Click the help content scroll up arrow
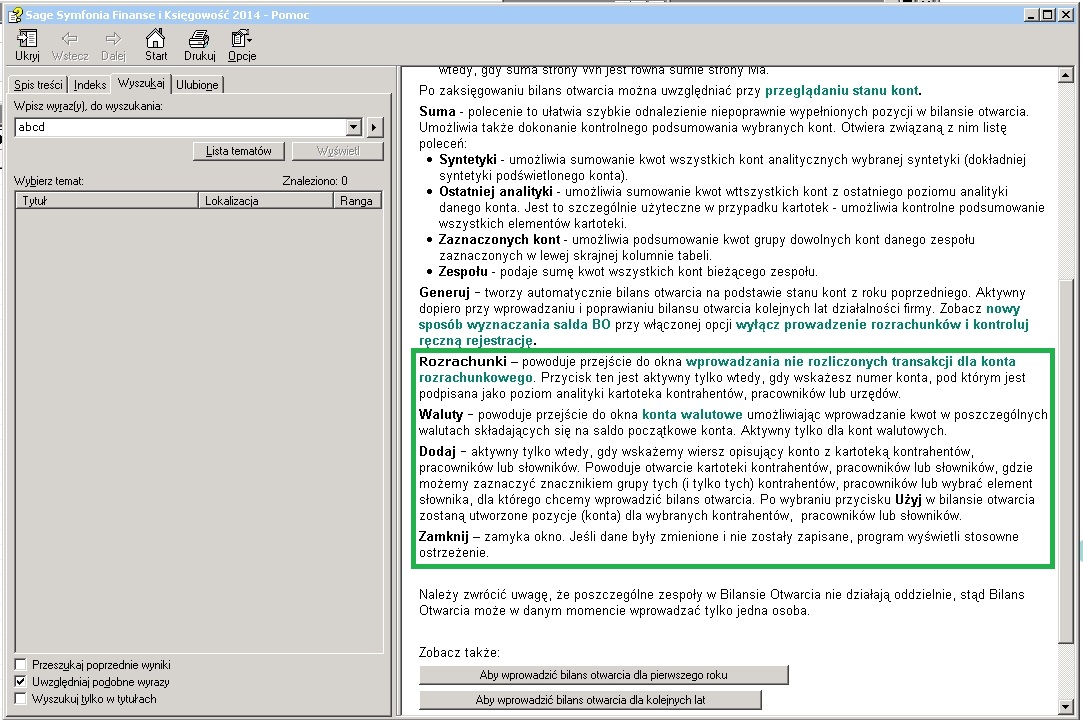This screenshot has width=1083, height=720. pyautogui.click(x=1065, y=75)
